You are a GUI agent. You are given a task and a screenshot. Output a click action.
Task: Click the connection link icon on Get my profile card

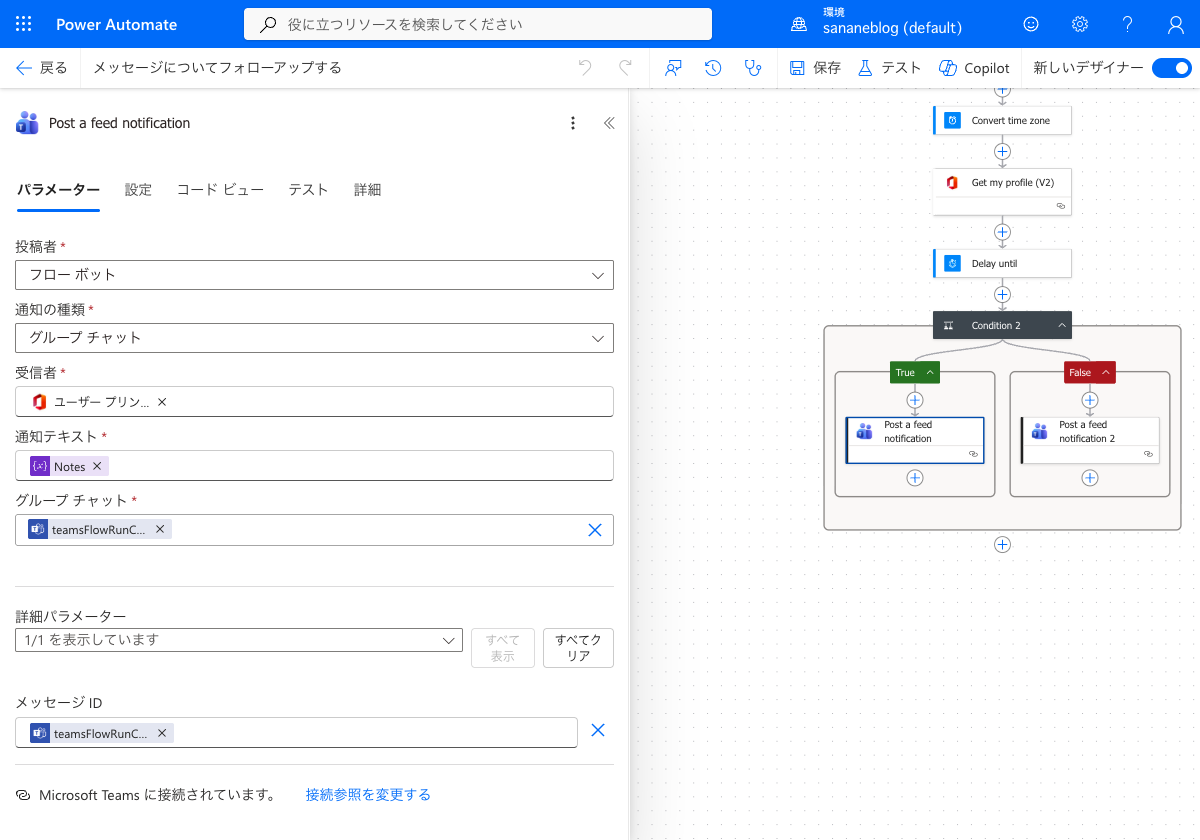1061,206
